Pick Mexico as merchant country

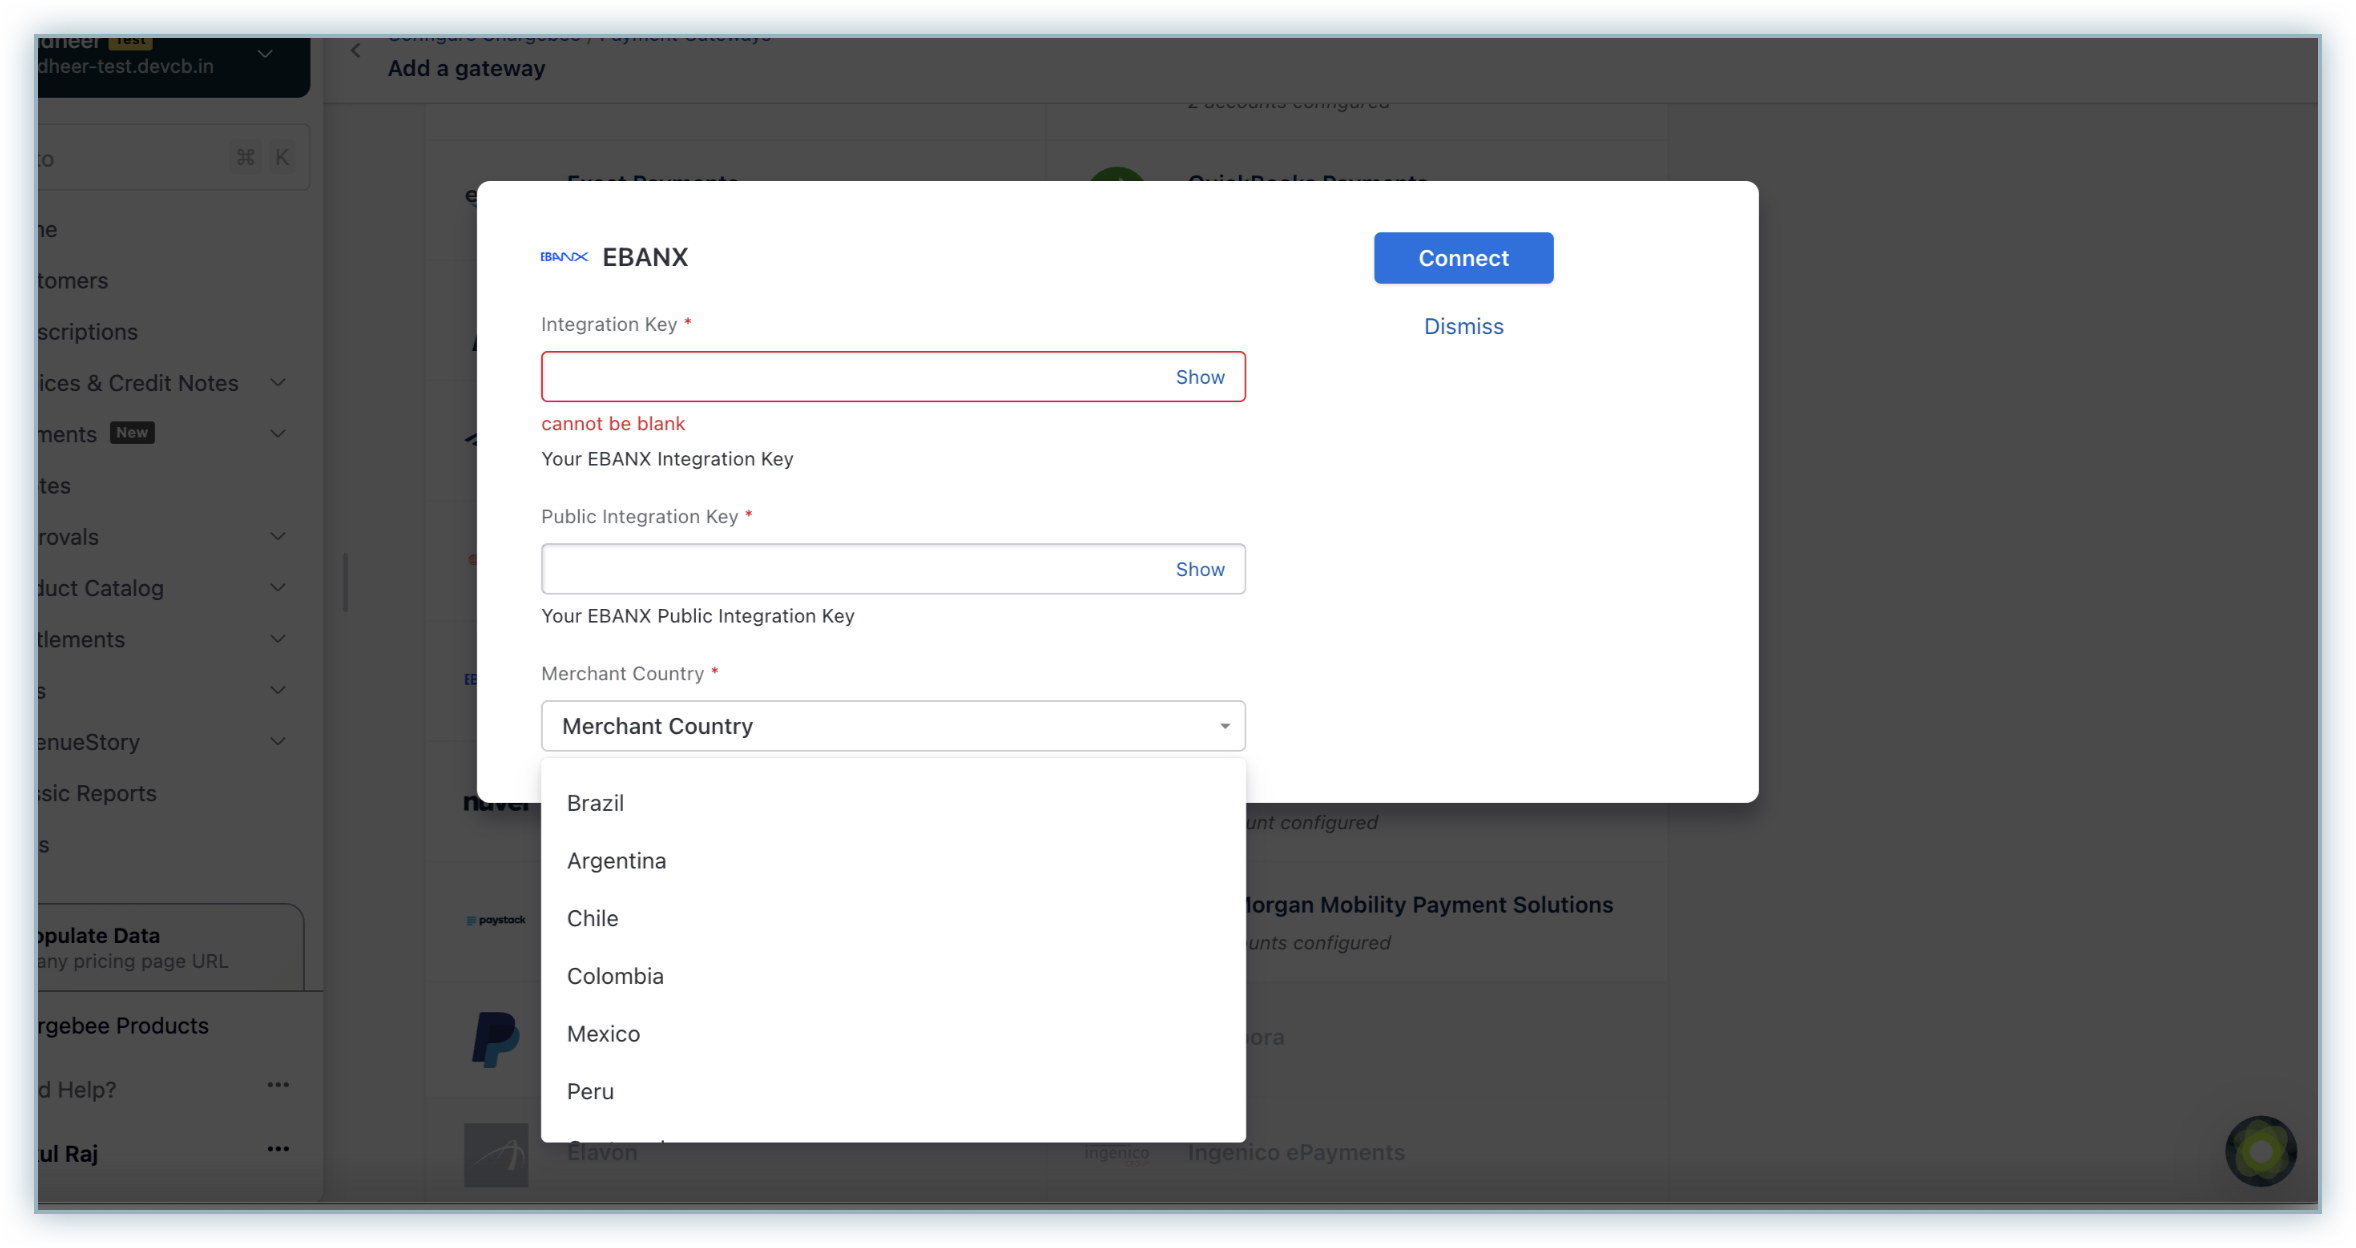click(x=893, y=1034)
